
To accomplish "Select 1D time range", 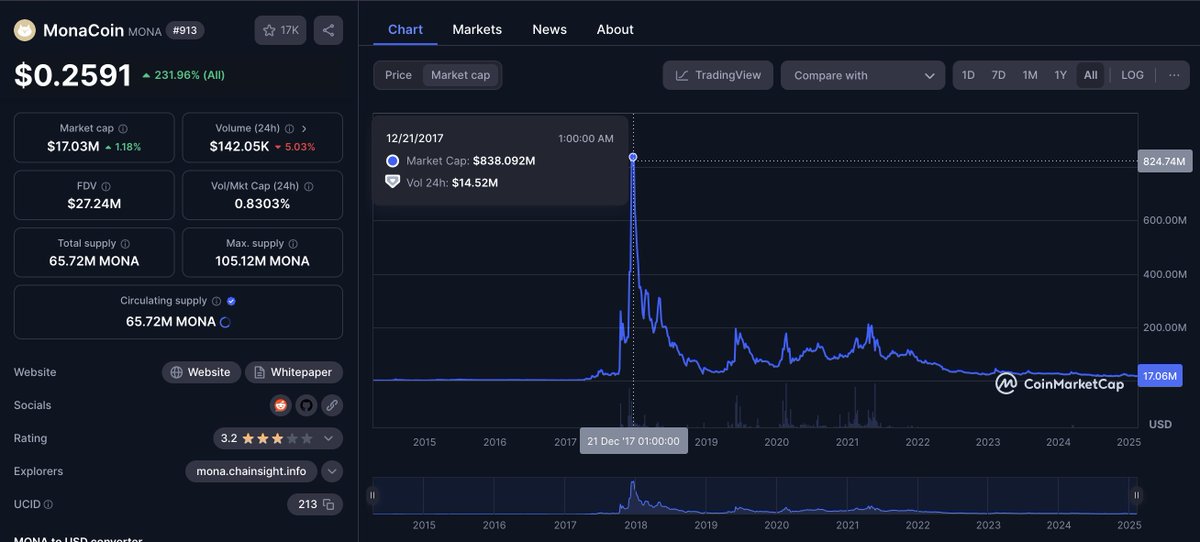I will coord(968,75).
